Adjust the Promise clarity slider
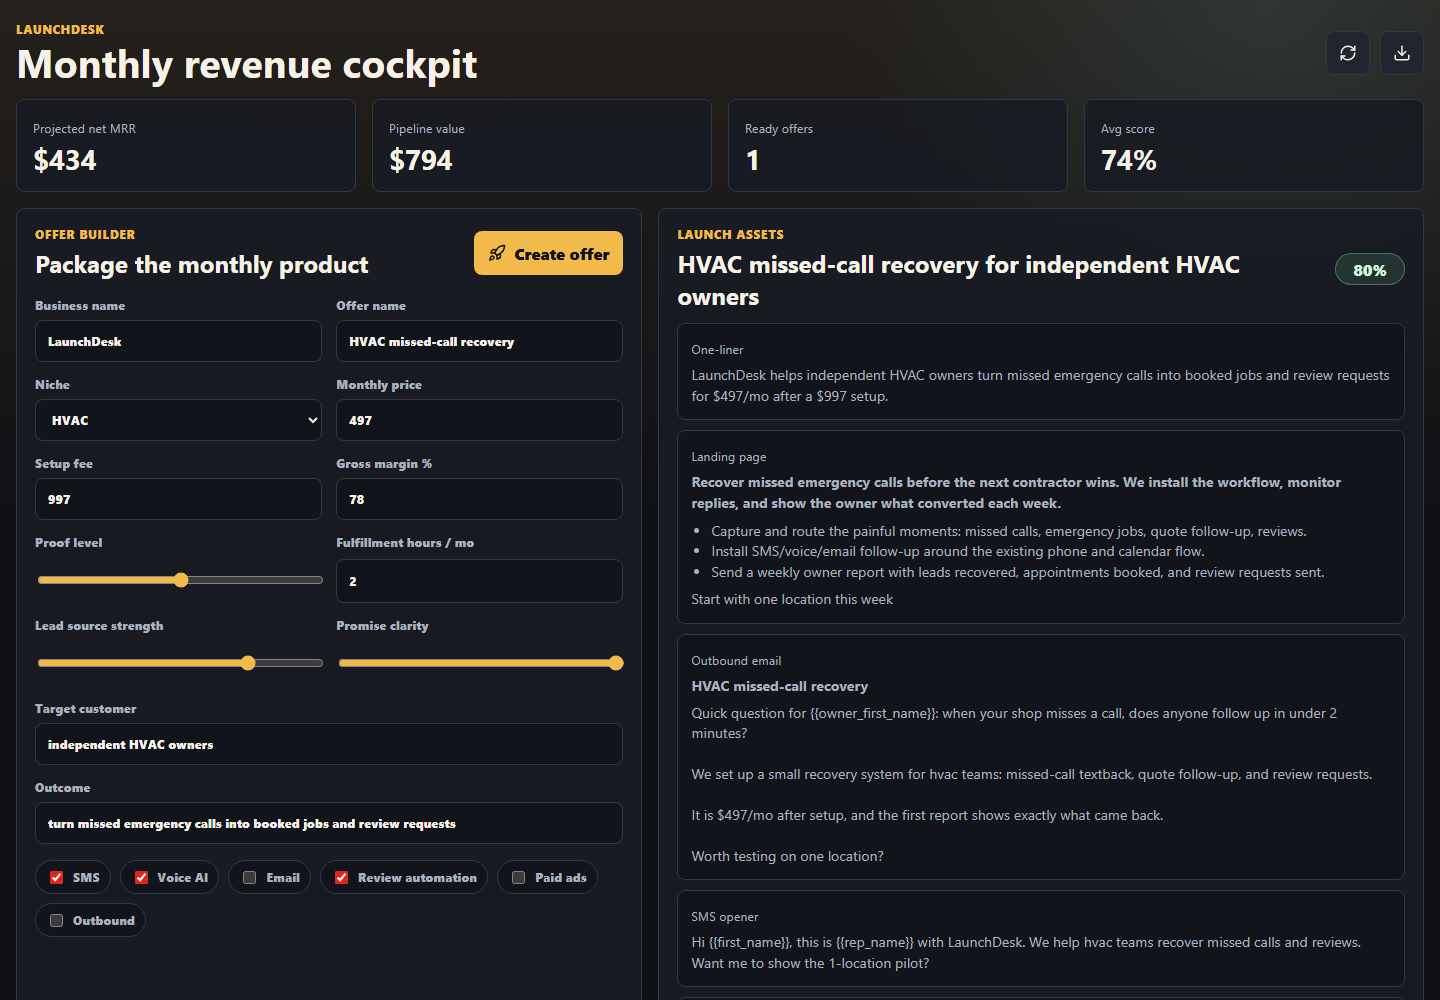1440x1000 pixels. coord(481,663)
